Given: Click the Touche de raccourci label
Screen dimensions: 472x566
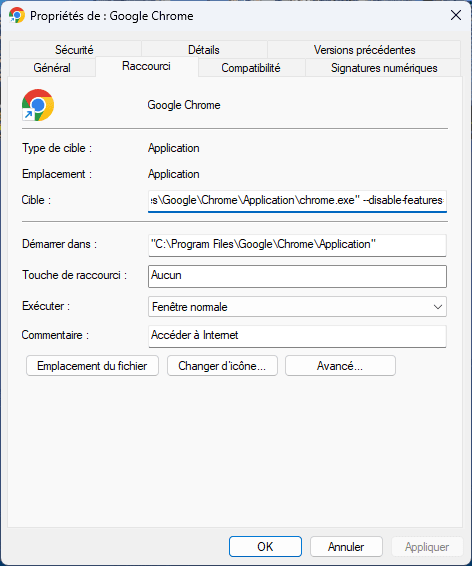Looking at the screenshot, I should [74, 275].
